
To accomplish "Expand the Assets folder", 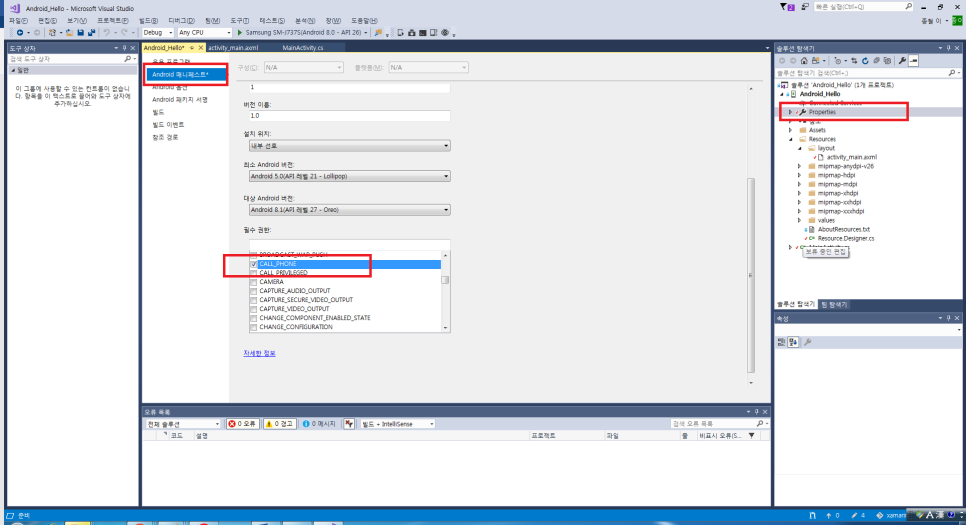I will (790, 130).
